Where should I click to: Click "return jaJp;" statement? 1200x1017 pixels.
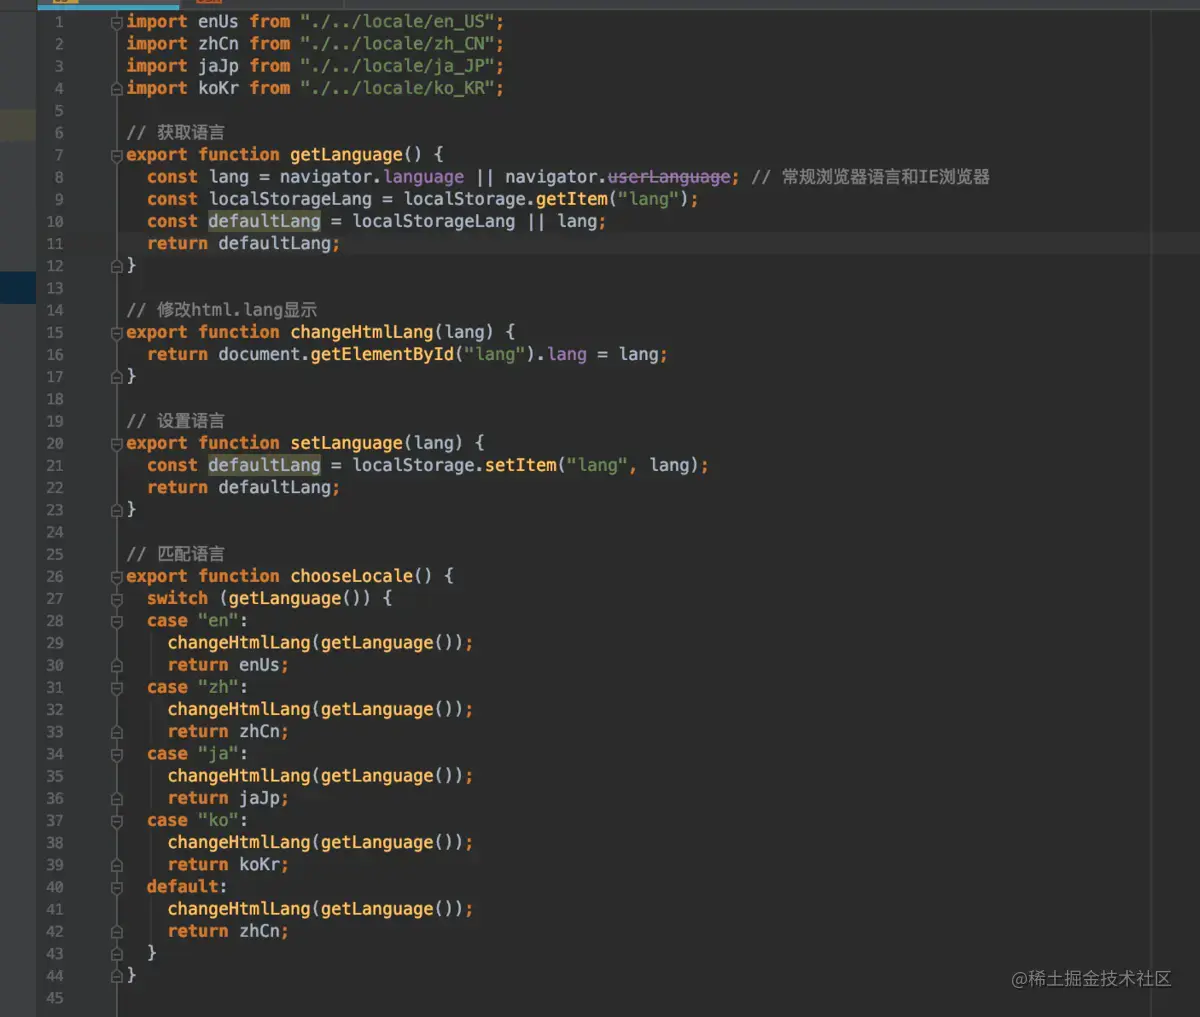(228, 799)
